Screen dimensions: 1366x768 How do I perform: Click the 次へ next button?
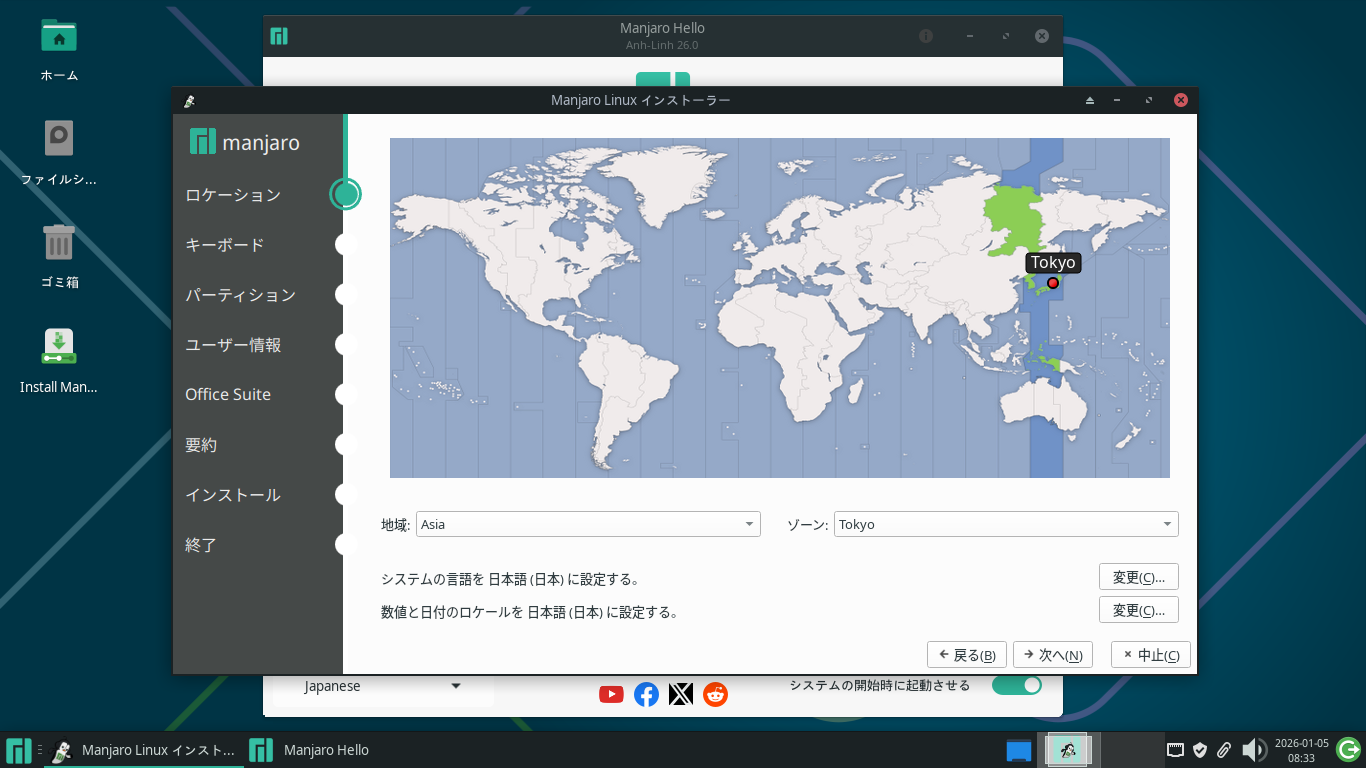[1053, 655]
